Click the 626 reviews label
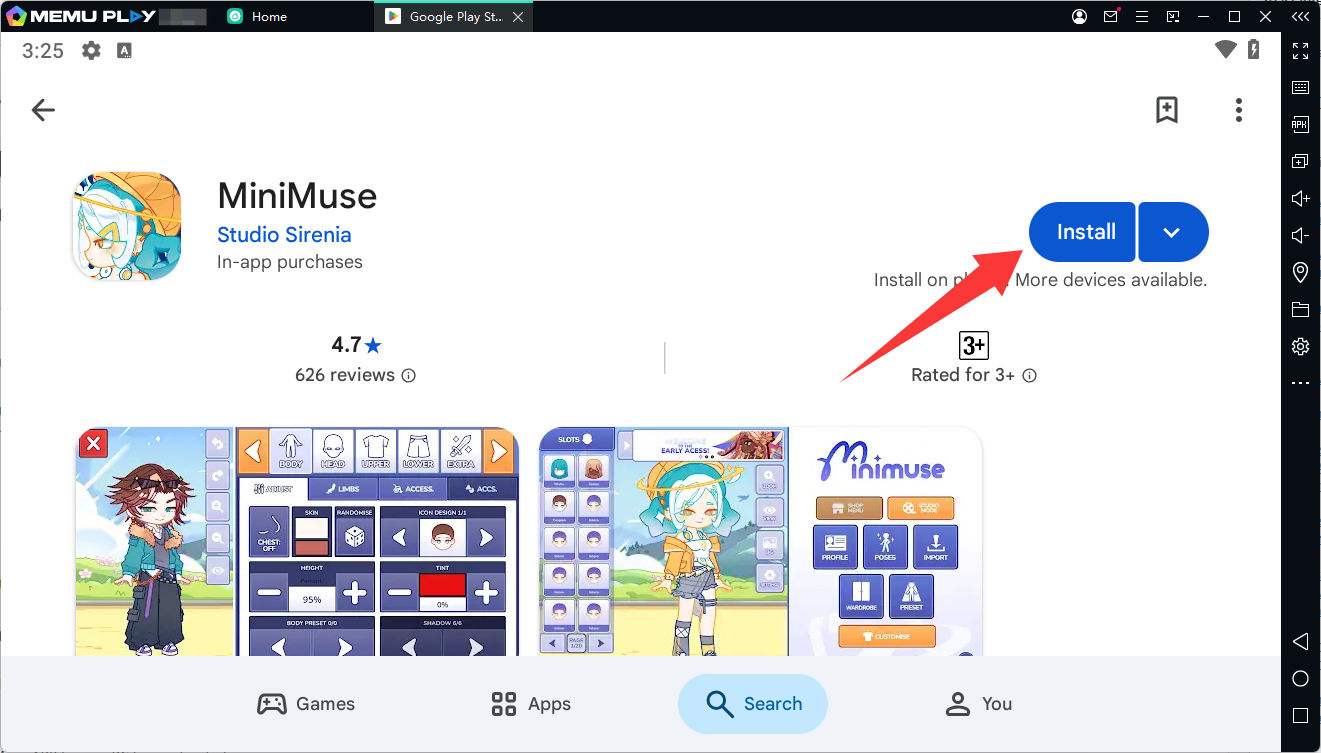The height and width of the screenshot is (753, 1321). [345, 375]
